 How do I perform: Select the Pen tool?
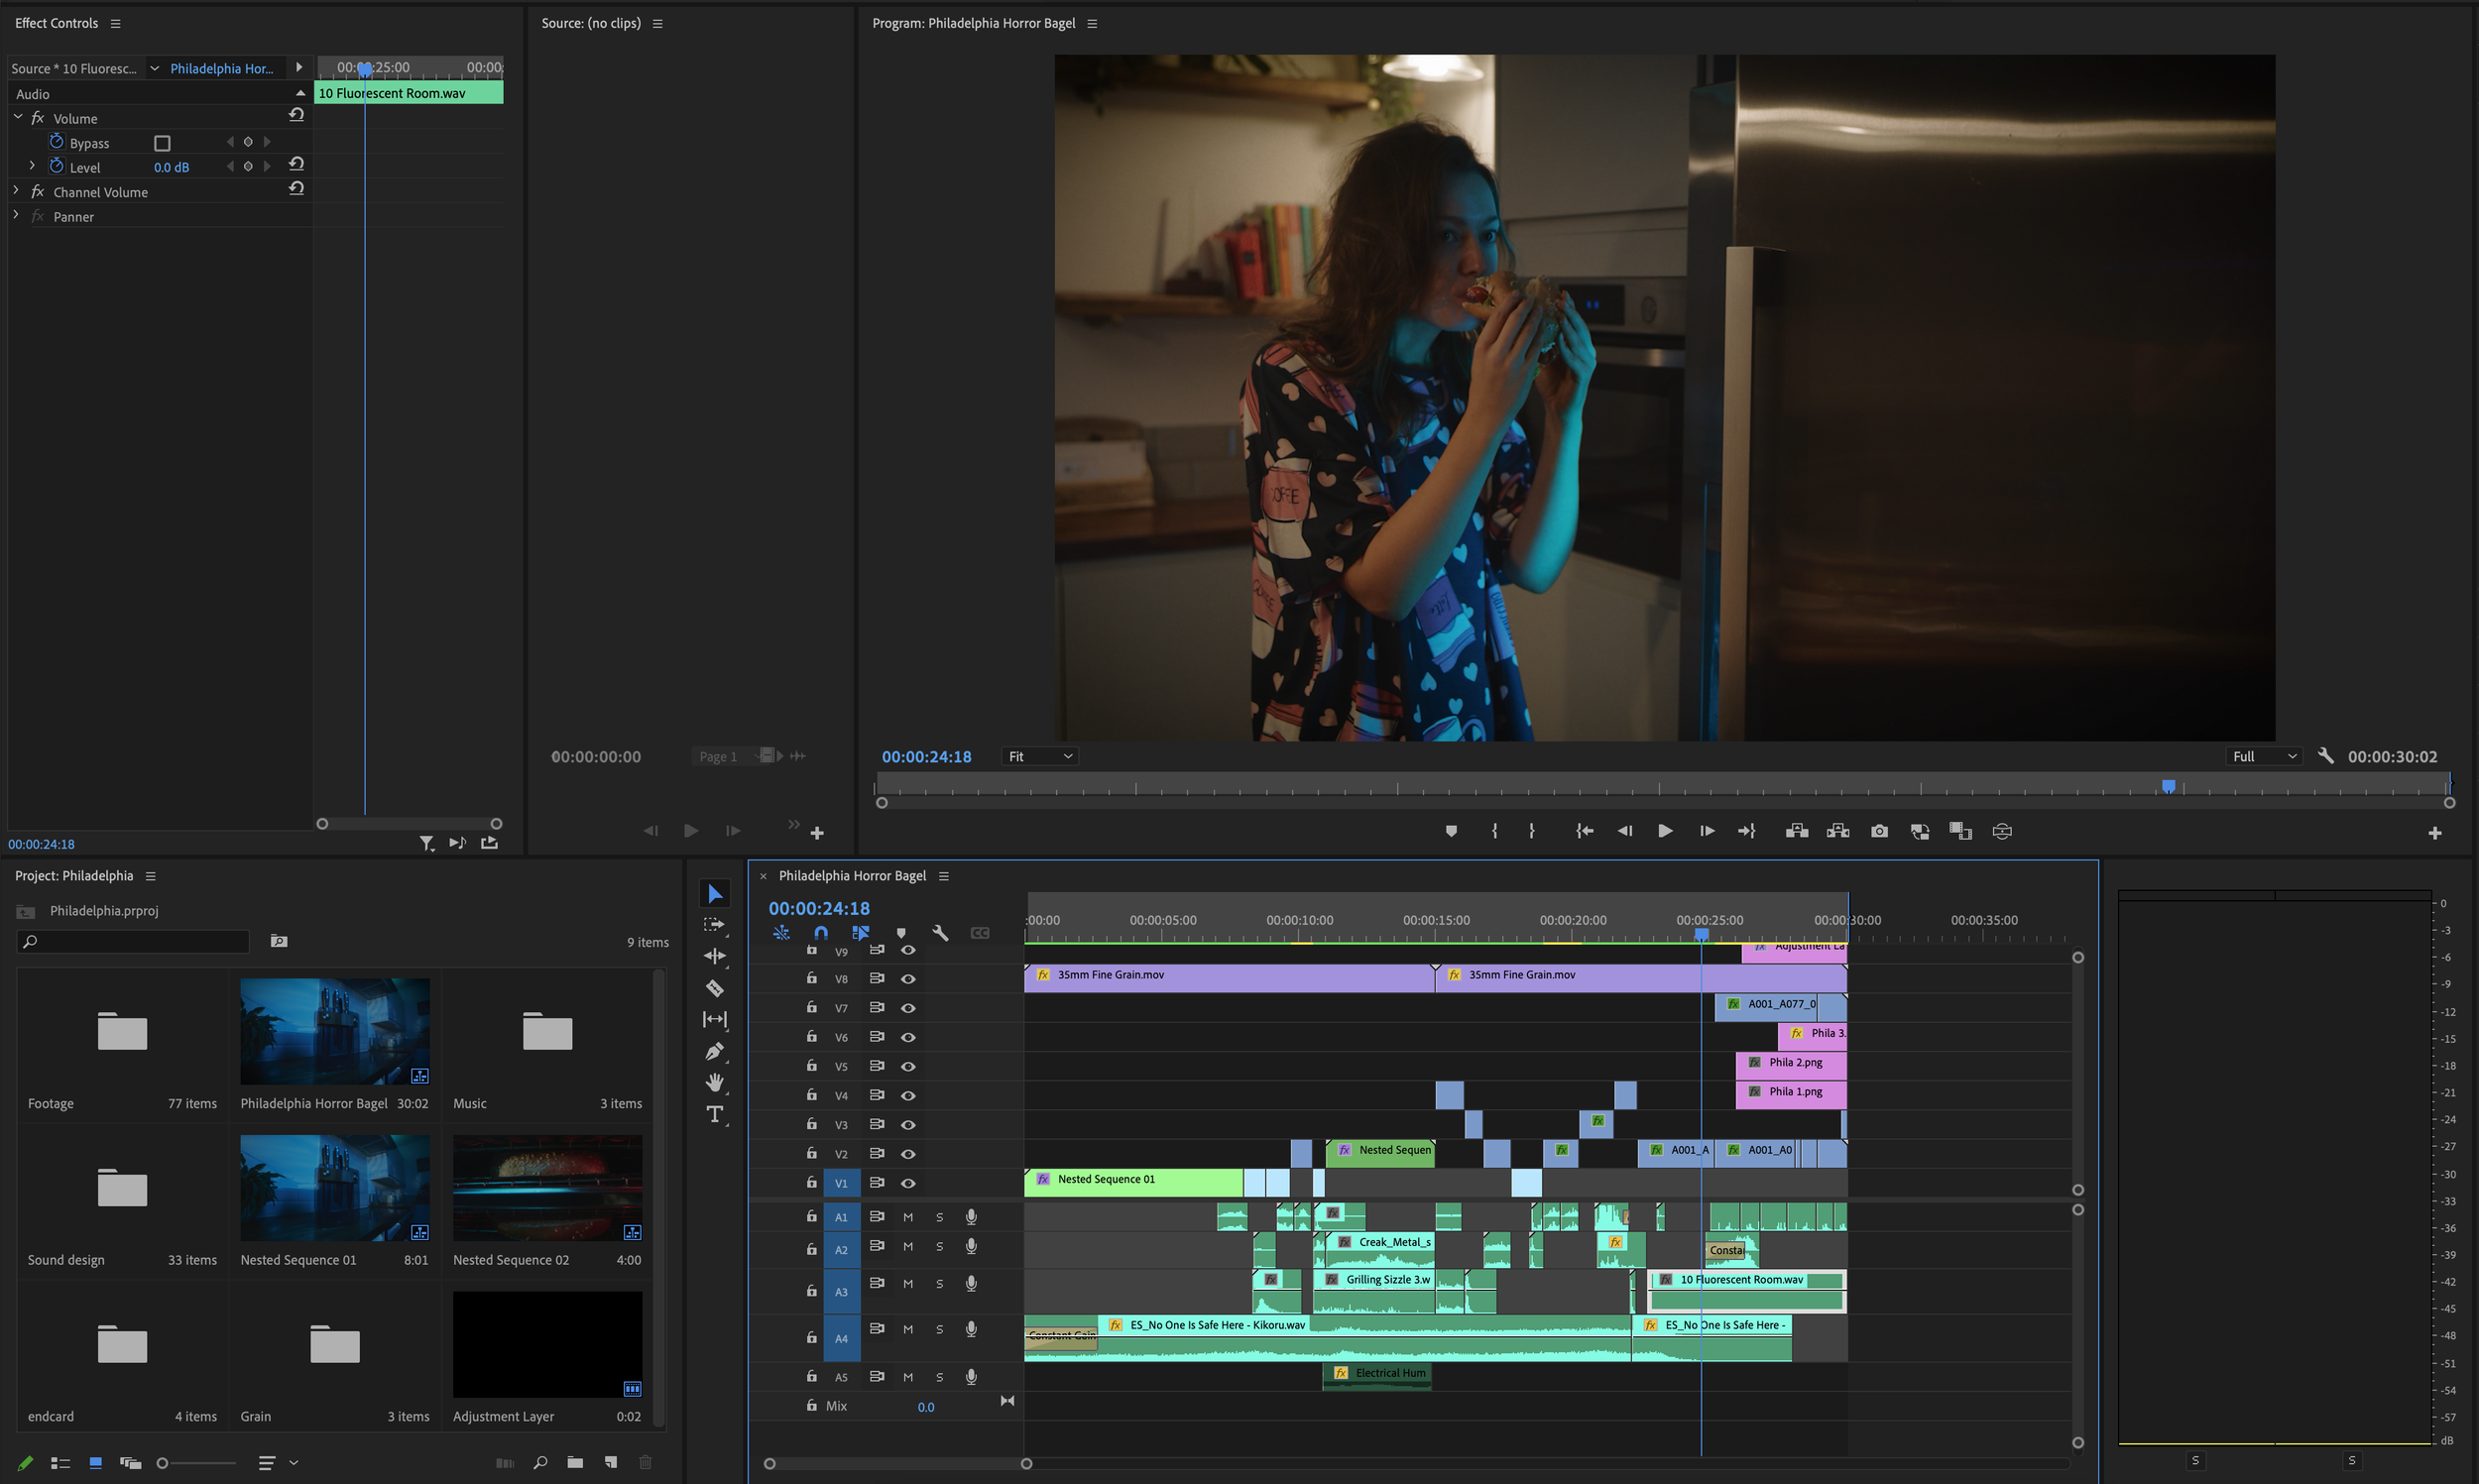(x=715, y=1051)
